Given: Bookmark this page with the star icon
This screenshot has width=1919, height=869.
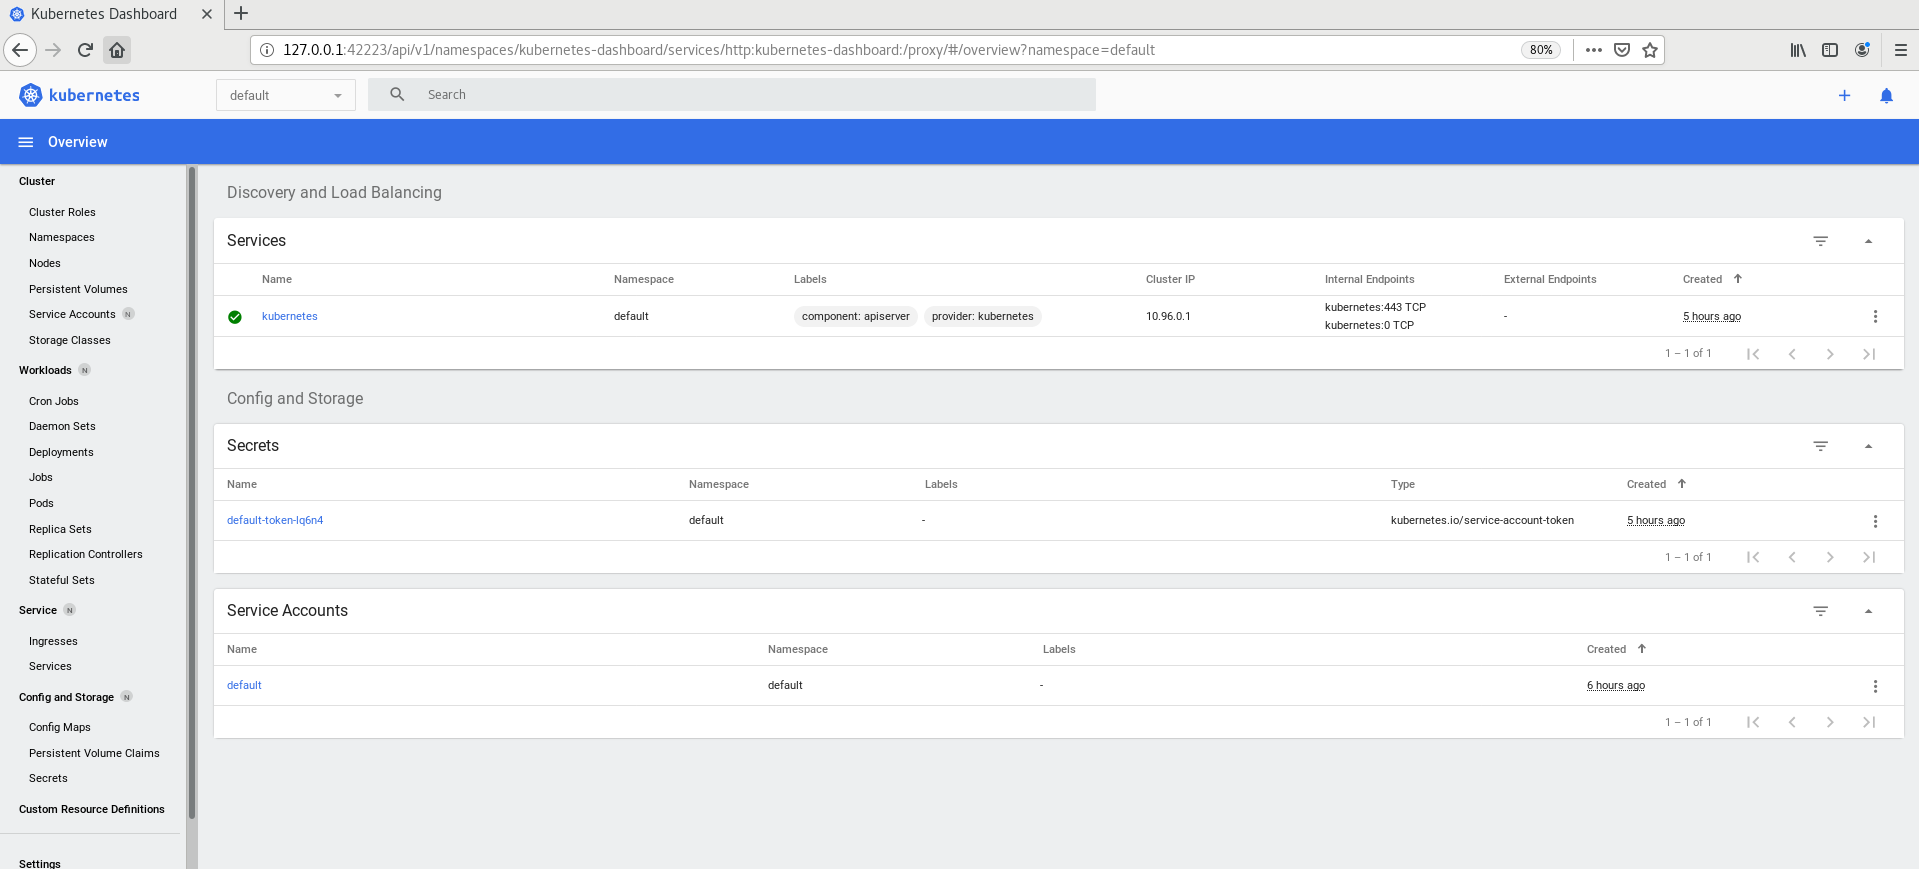Looking at the screenshot, I should [x=1650, y=50].
